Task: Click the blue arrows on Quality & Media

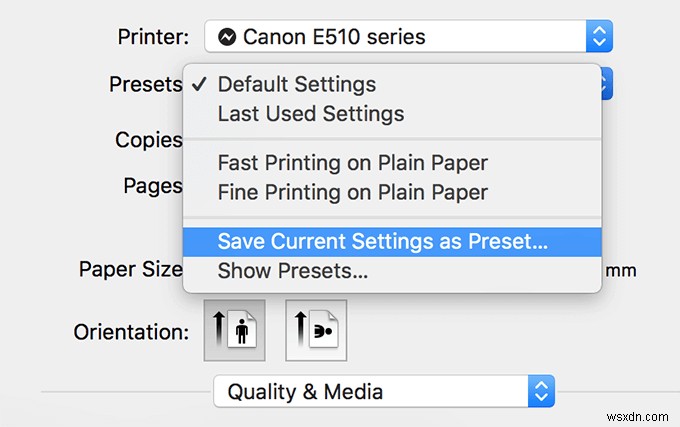Action: click(x=541, y=391)
